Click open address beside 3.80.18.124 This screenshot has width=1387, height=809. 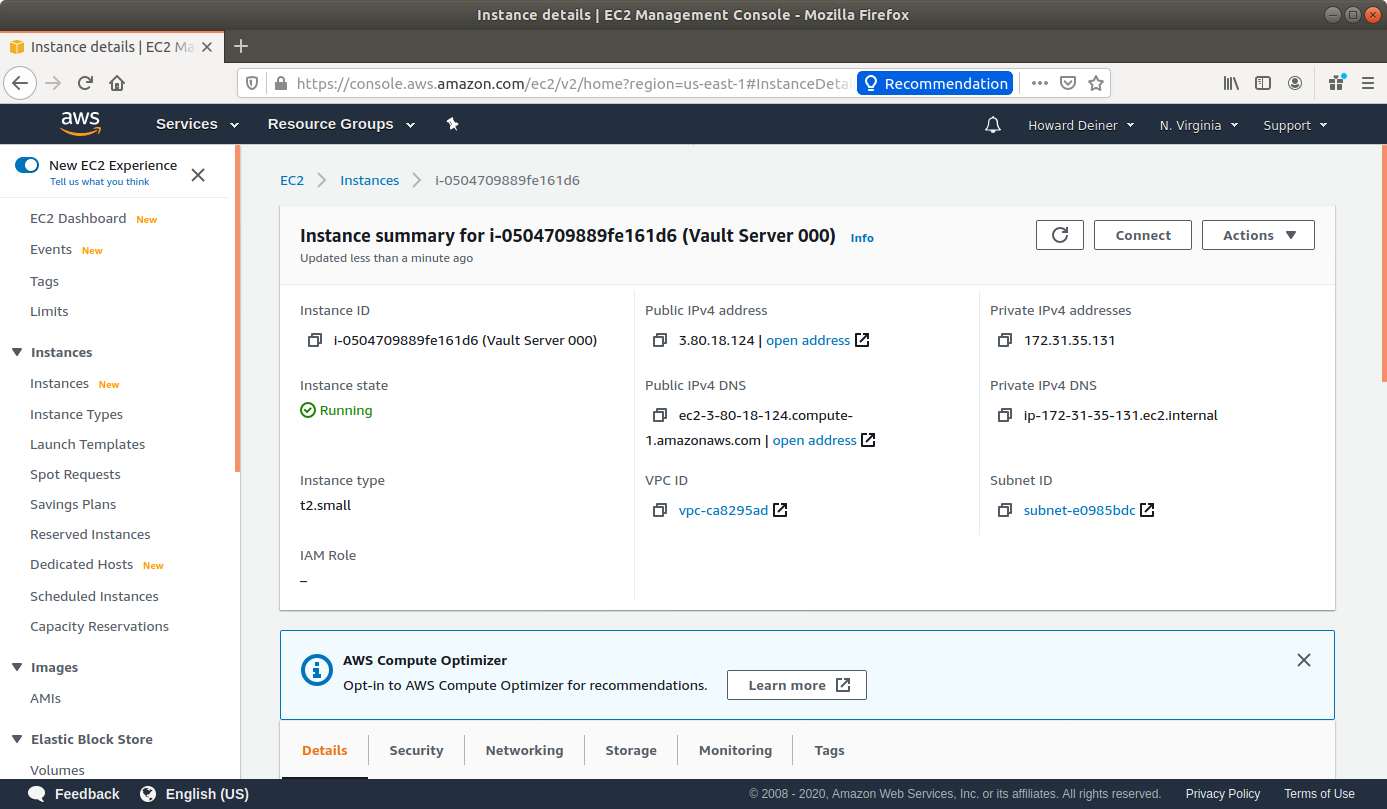[808, 340]
